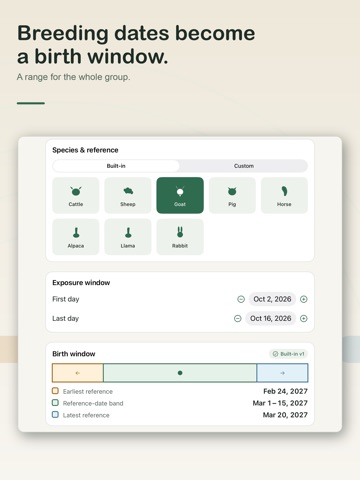The height and width of the screenshot is (480, 360).
Task: Click the center dot in the birth window bar
Action: (x=180, y=373)
